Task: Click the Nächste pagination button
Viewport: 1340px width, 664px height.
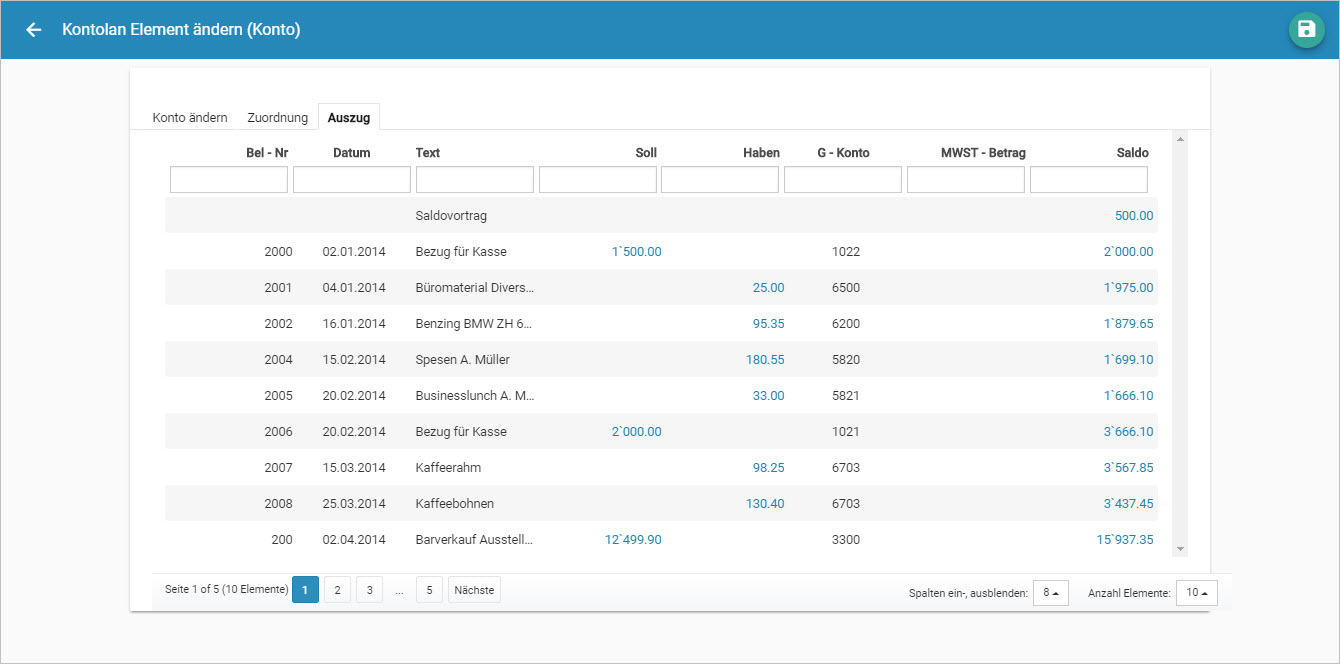Action: click(x=474, y=591)
